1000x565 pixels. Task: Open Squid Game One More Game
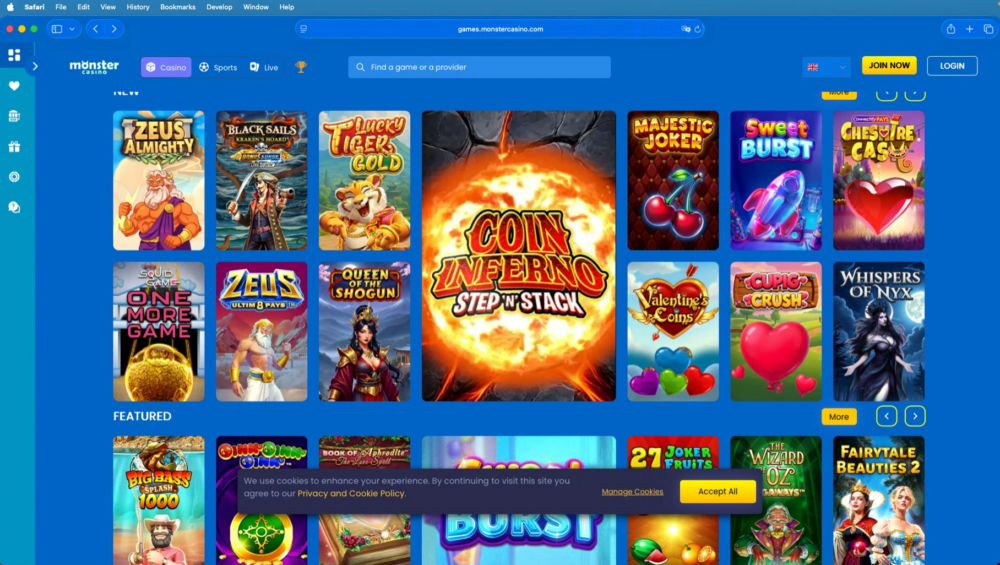pos(159,332)
